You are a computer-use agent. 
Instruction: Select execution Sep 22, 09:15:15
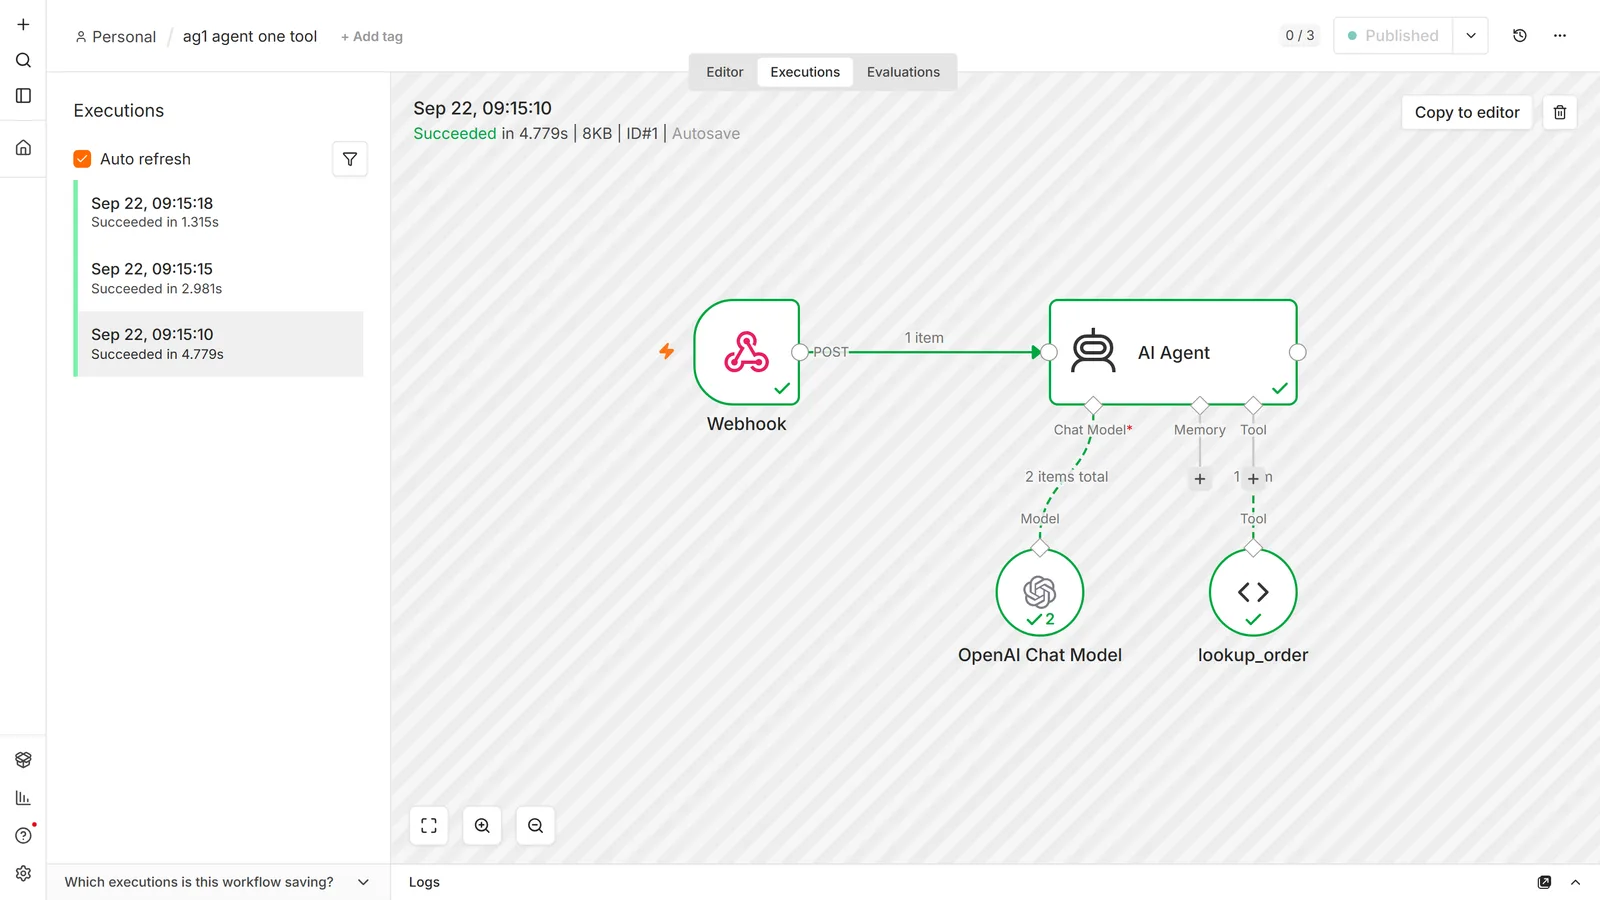(x=220, y=278)
